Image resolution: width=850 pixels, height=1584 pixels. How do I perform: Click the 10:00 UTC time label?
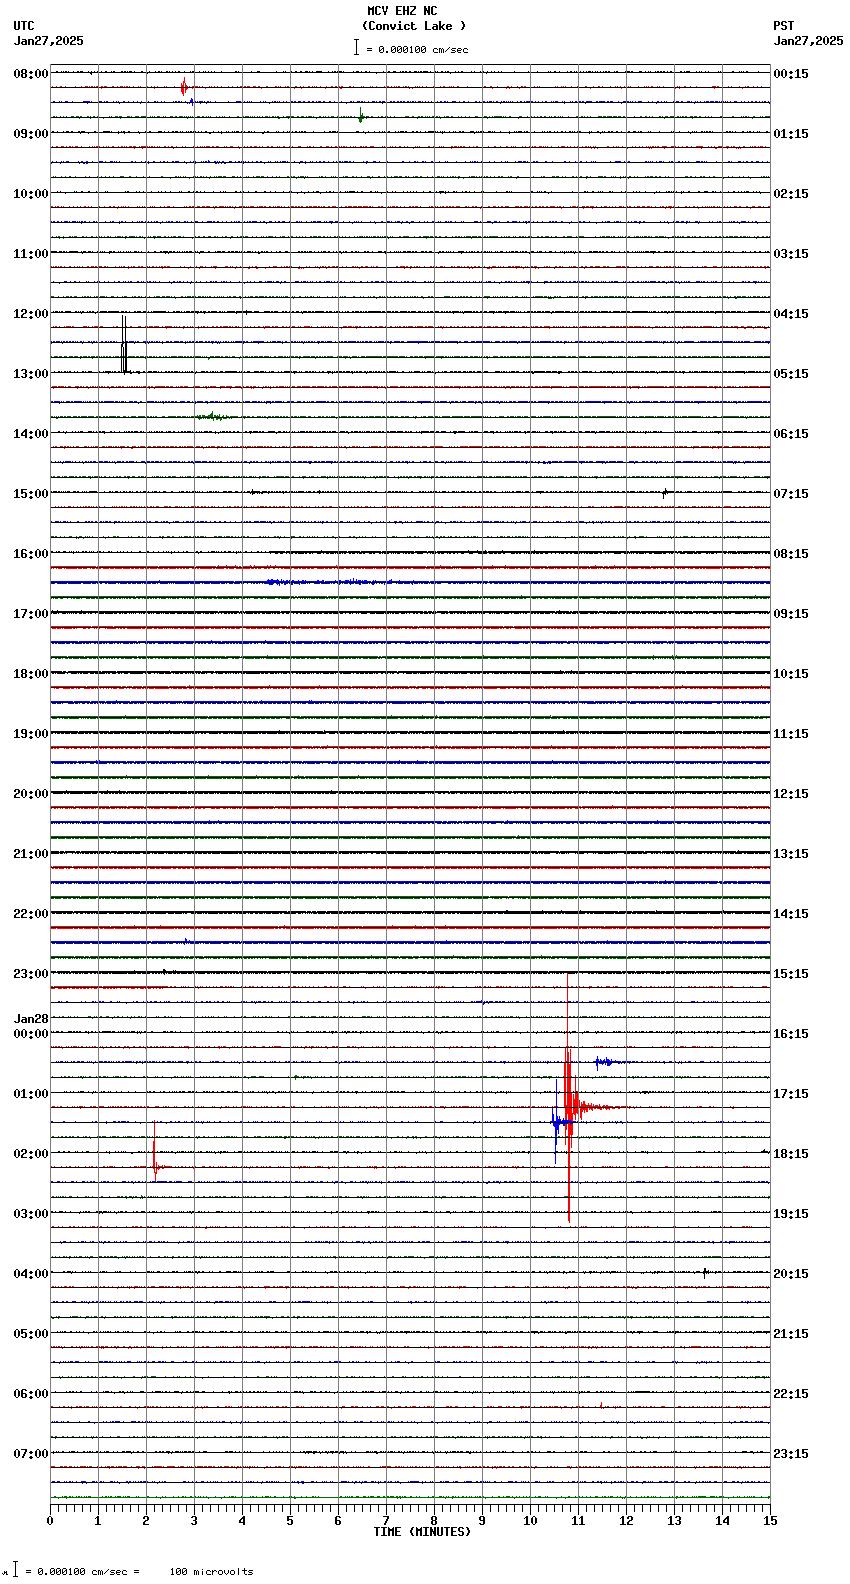click(31, 194)
